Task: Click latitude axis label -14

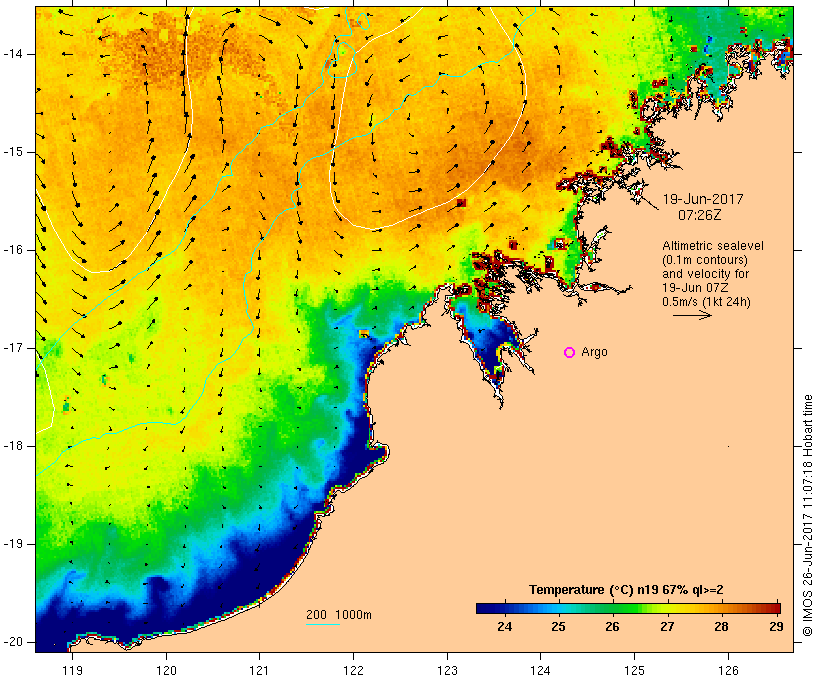Action: point(12,54)
